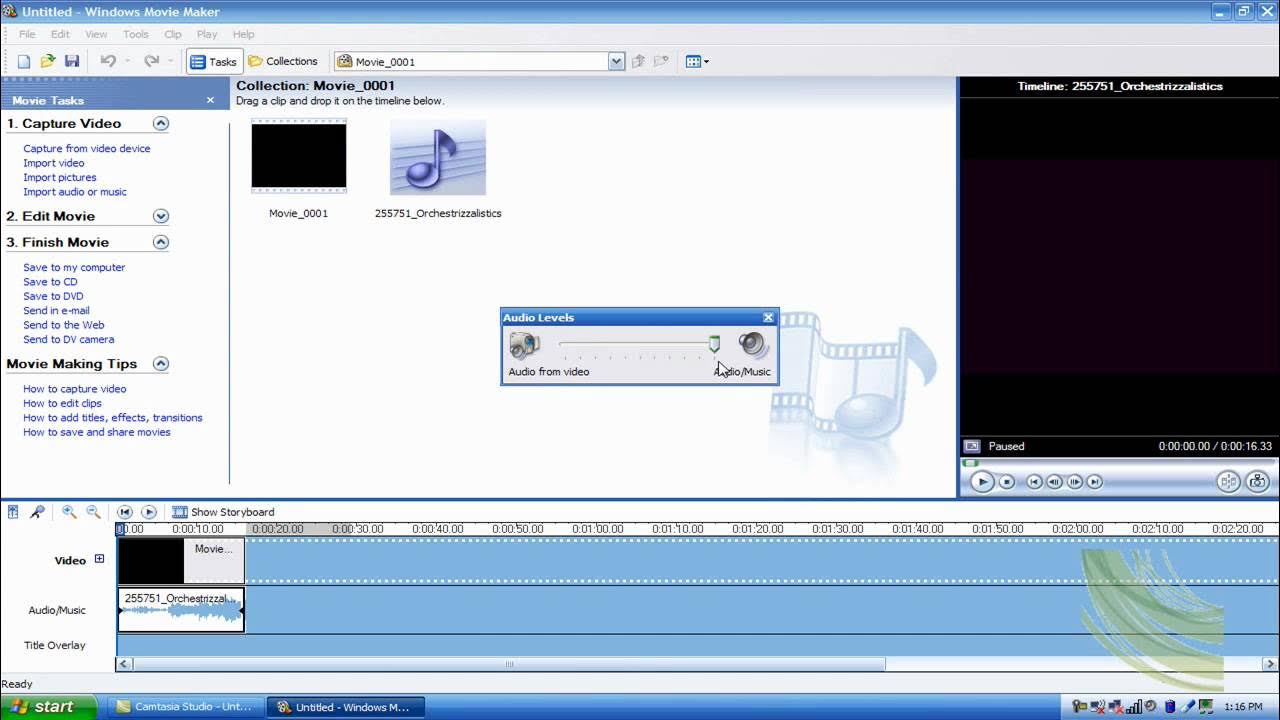
Task: Click the Audio Levels slider handle
Action: coord(714,344)
